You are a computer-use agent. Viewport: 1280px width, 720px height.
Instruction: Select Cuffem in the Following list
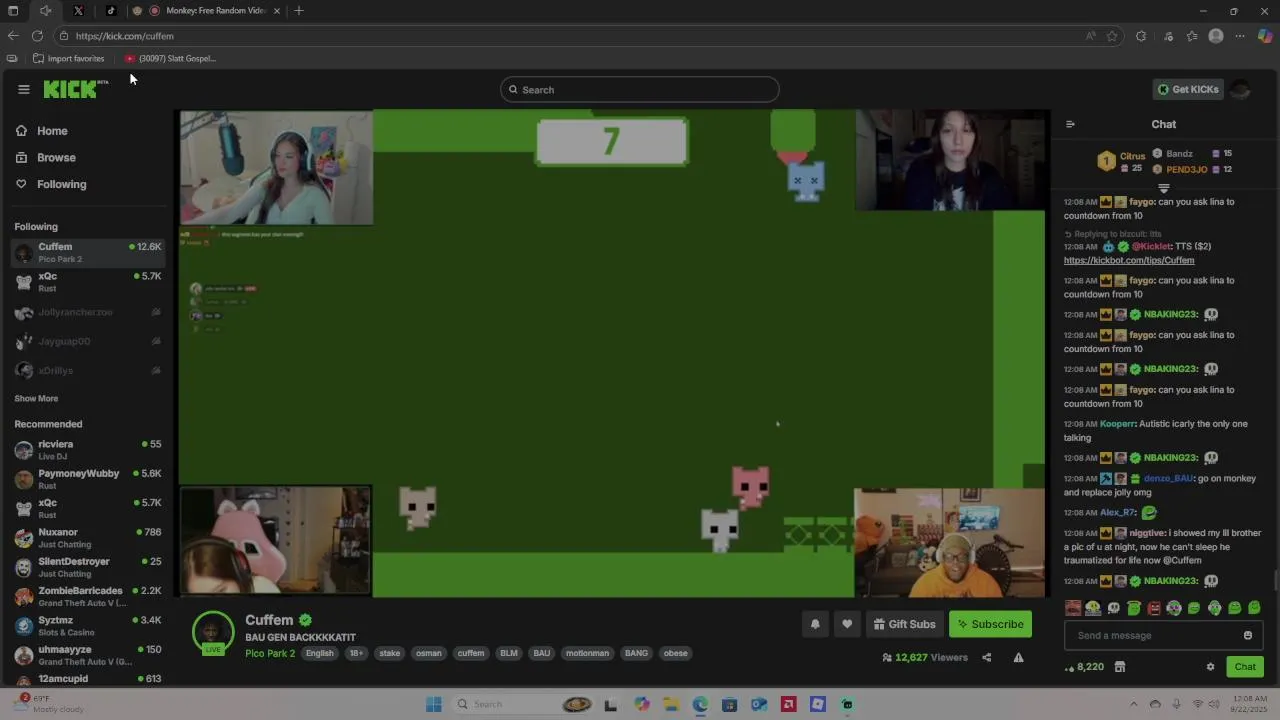pyautogui.click(x=88, y=252)
